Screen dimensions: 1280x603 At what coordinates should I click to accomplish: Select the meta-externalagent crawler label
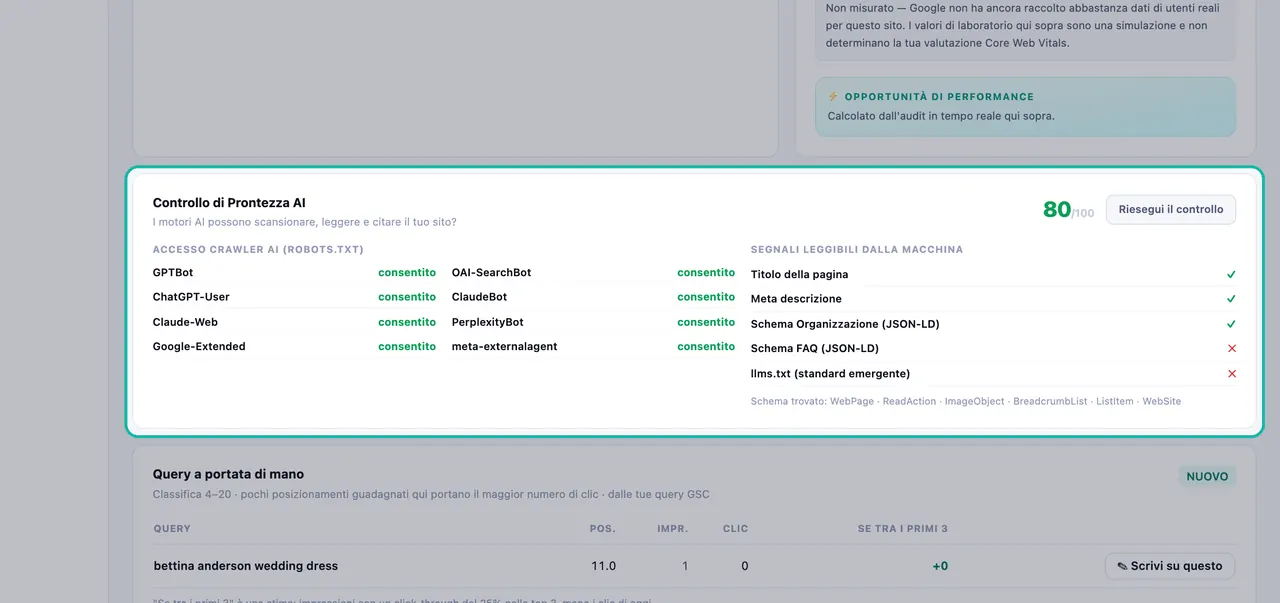pyautogui.click(x=504, y=346)
